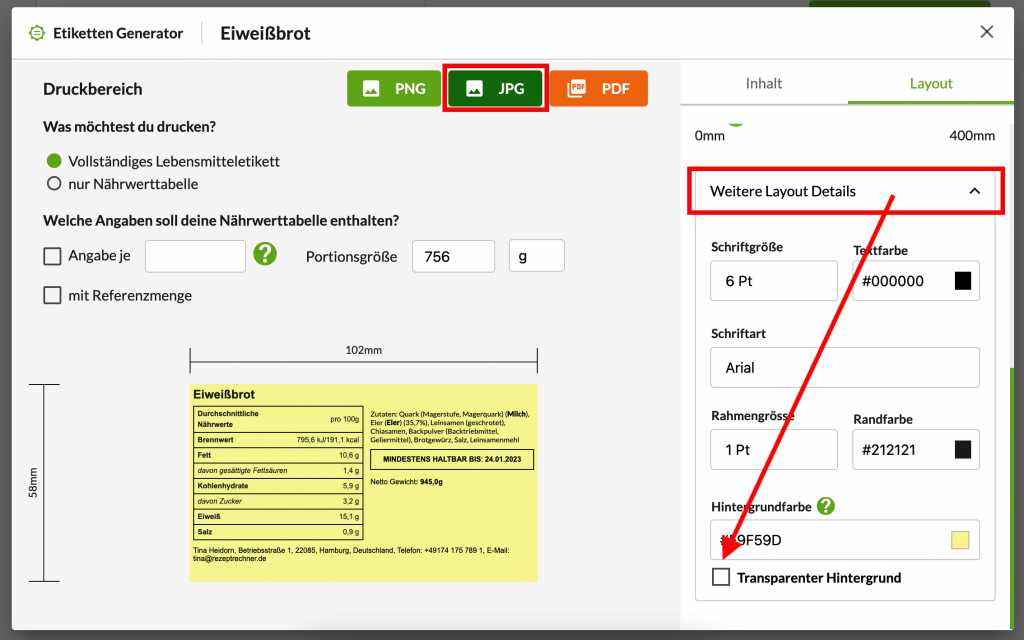Select the Layout tab
Screen dimensions: 1024x640
[x=929, y=84]
